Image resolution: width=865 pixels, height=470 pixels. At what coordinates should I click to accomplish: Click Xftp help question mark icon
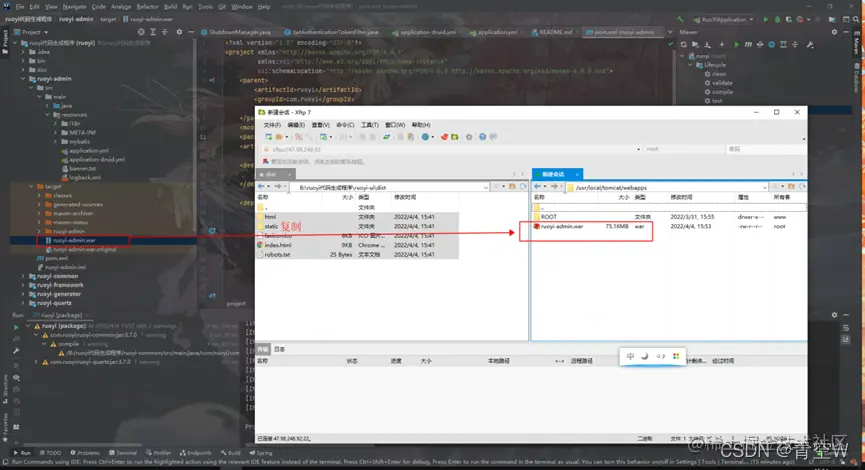(x=483, y=137)
